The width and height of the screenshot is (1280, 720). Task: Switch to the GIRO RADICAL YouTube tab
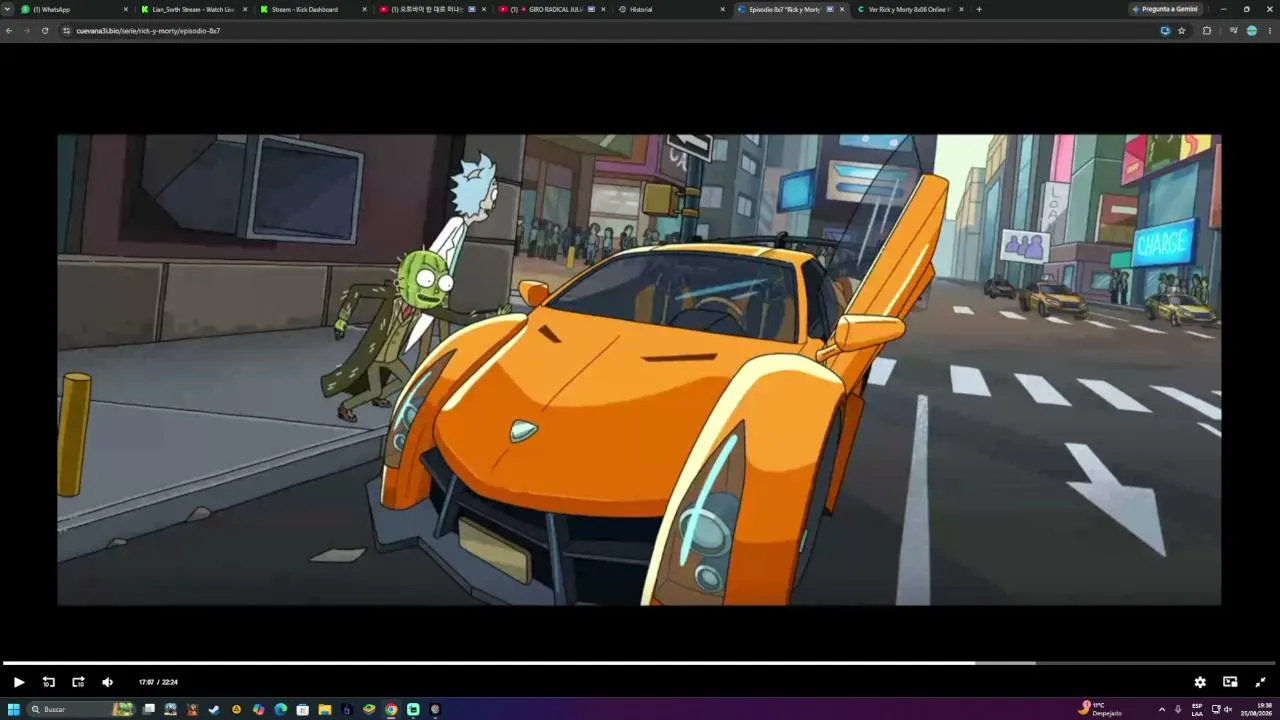550,9
